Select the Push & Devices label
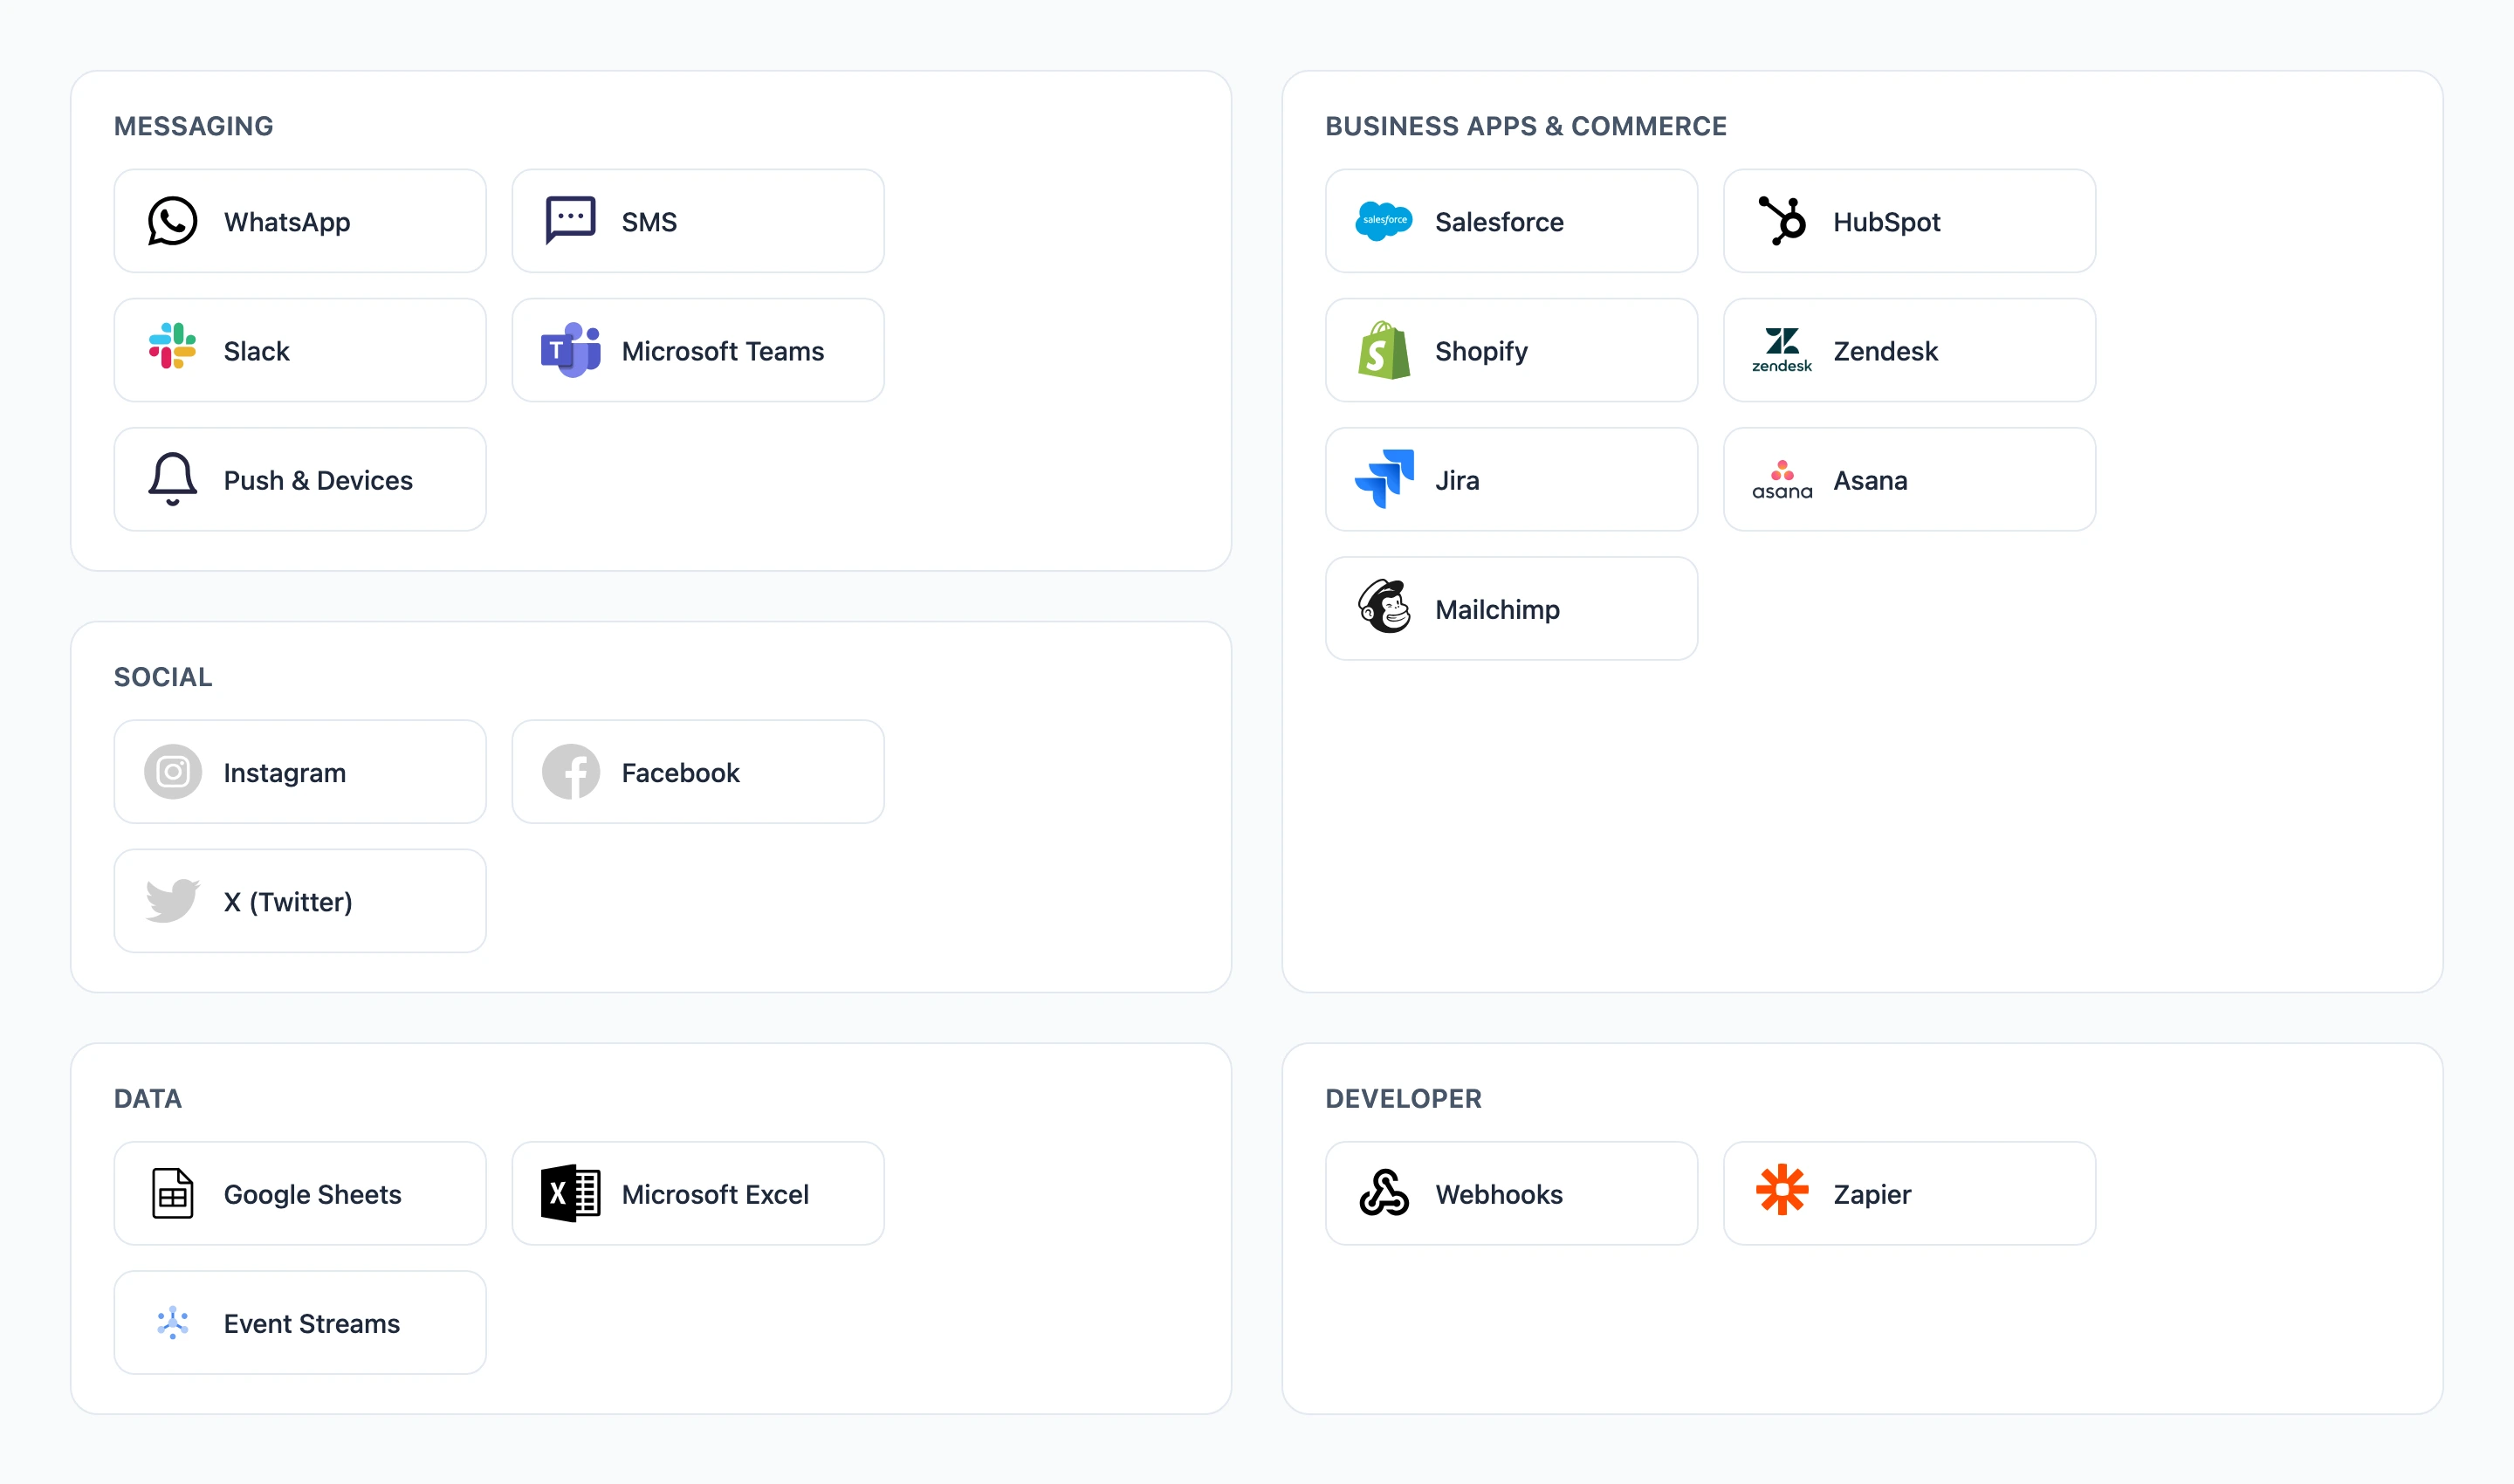The image size is (2514, 1484). pyautogui.click(x=318, y=480)
